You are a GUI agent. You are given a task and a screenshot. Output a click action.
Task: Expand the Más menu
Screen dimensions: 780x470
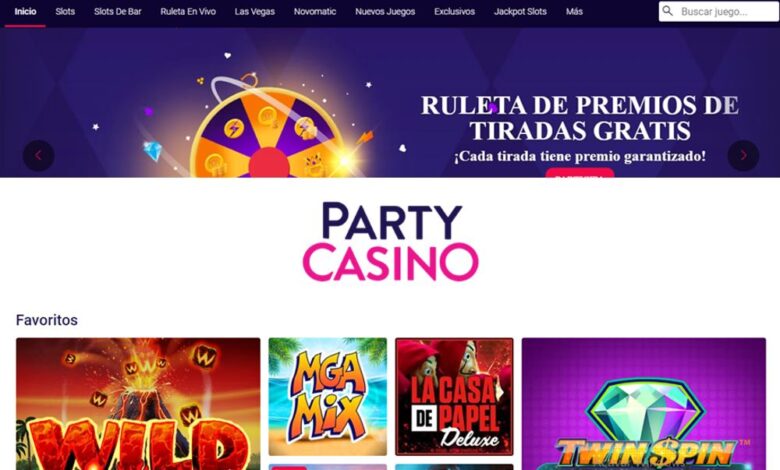point(574,11)
